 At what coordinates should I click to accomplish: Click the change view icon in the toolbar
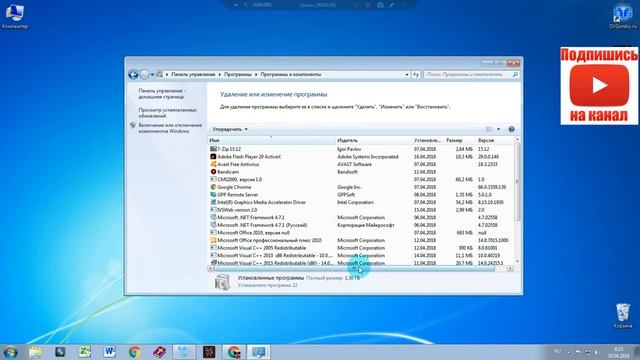coord(489,129)
